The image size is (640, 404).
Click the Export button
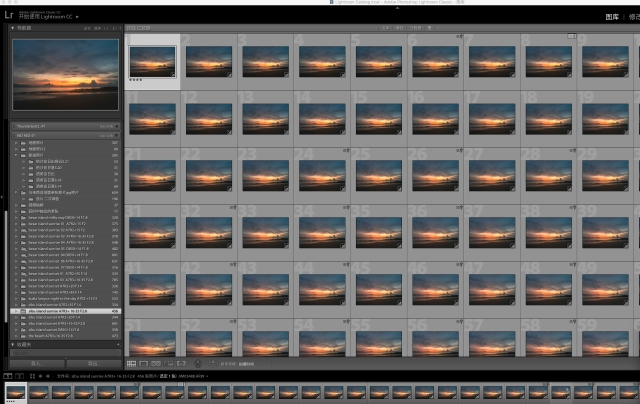click(x=93, y=363)
